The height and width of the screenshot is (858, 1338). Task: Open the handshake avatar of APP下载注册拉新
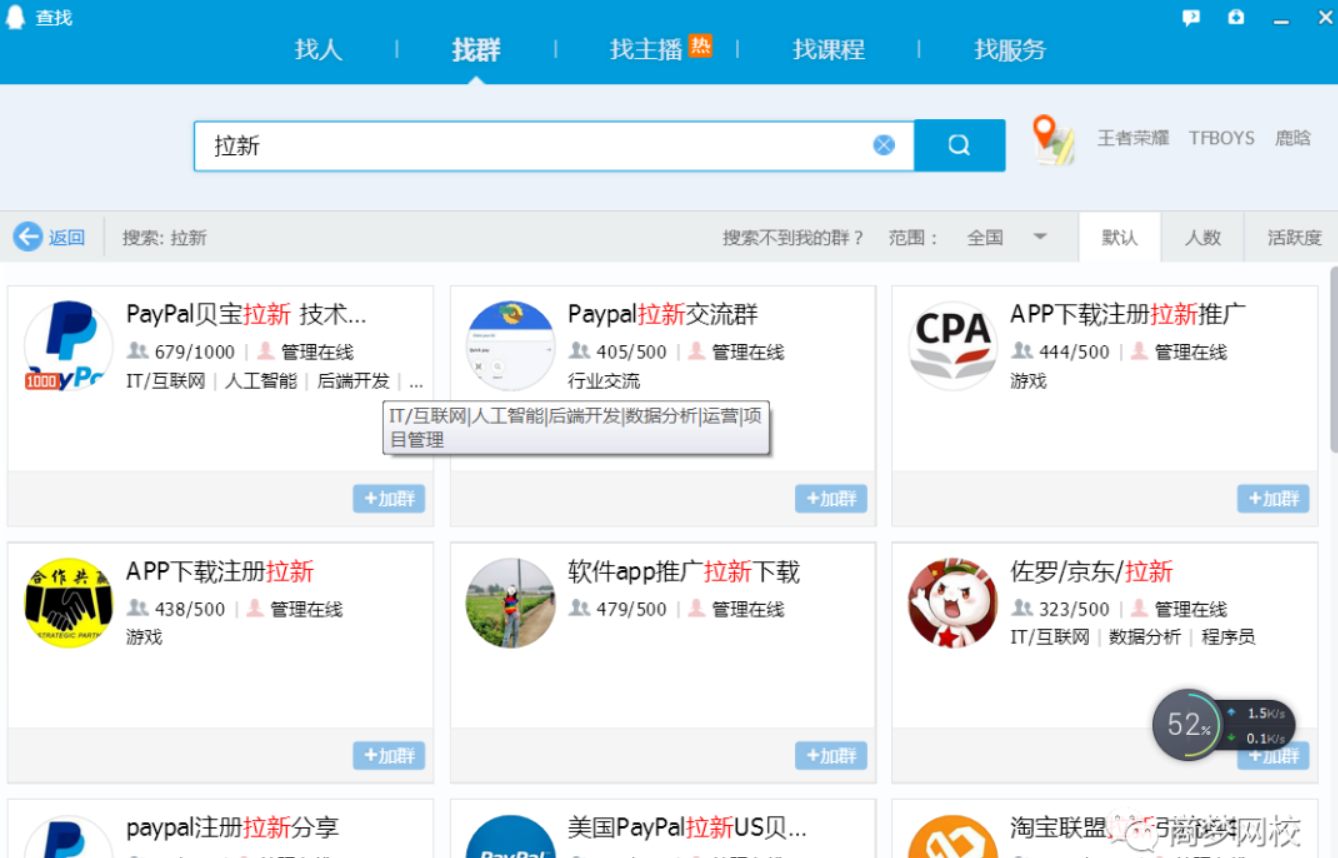(68, 602)
